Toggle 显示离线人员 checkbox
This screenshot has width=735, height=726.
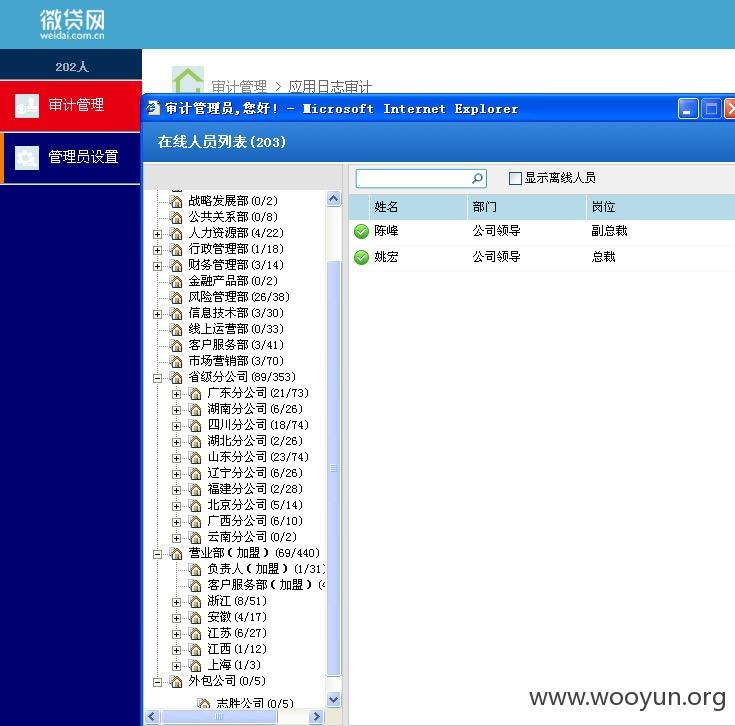pos(515,179)
